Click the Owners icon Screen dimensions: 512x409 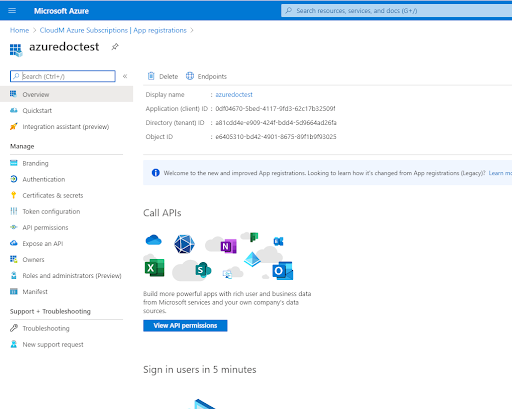point(14,259)
